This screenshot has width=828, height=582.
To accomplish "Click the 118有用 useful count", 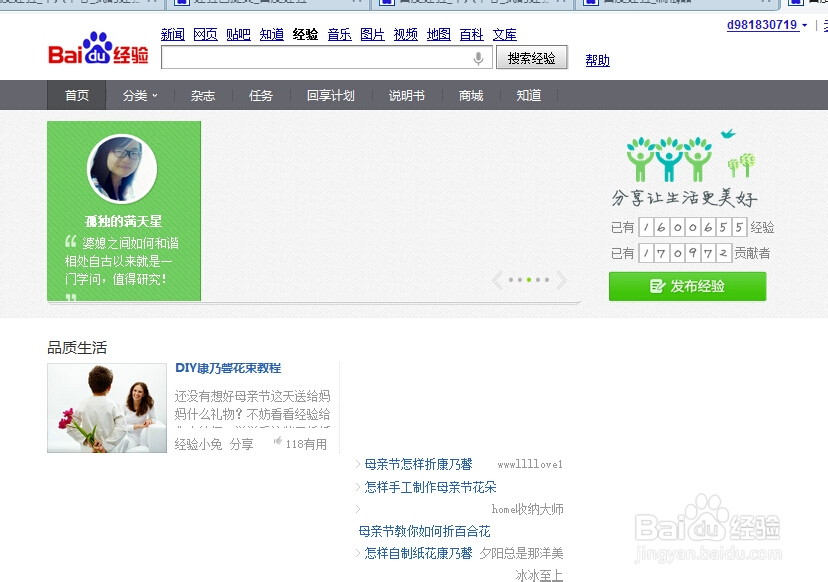I will point(306,444).
